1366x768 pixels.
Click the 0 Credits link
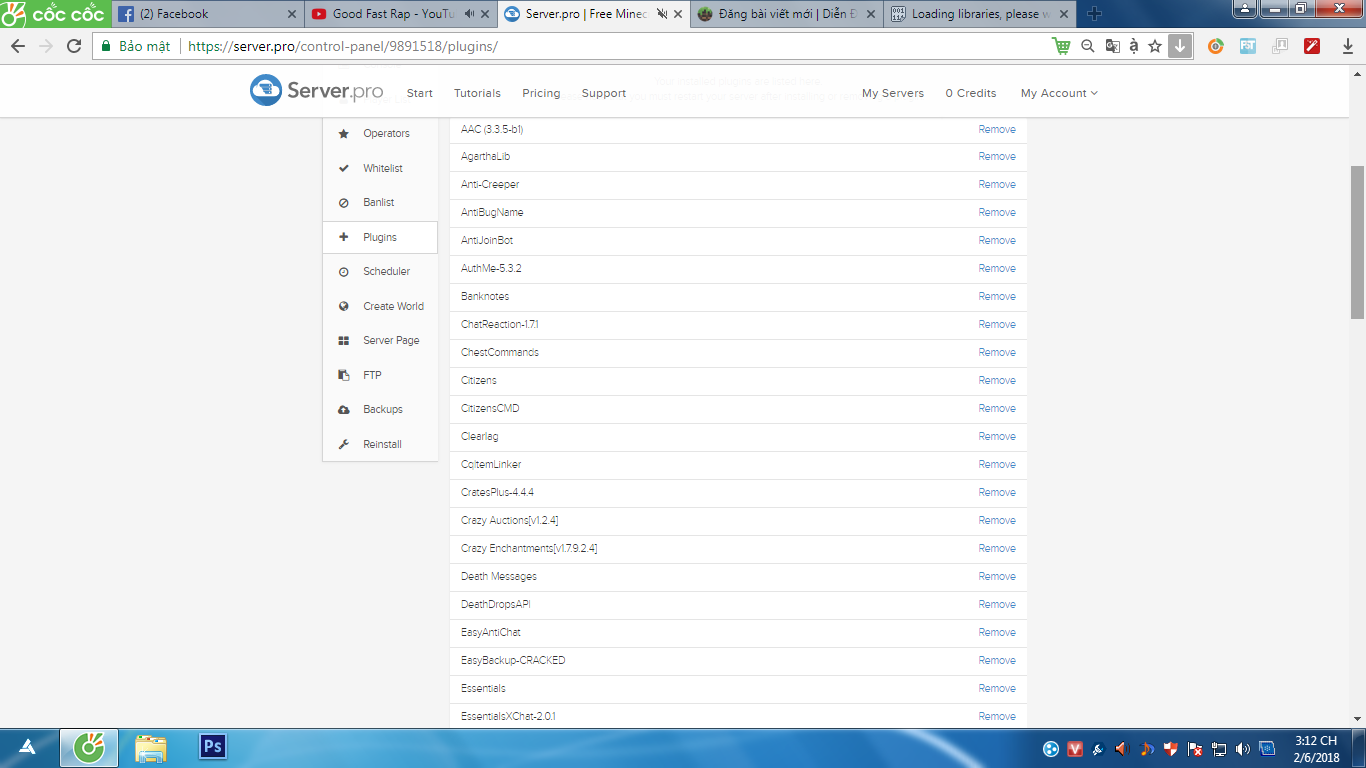click(971, 93)
